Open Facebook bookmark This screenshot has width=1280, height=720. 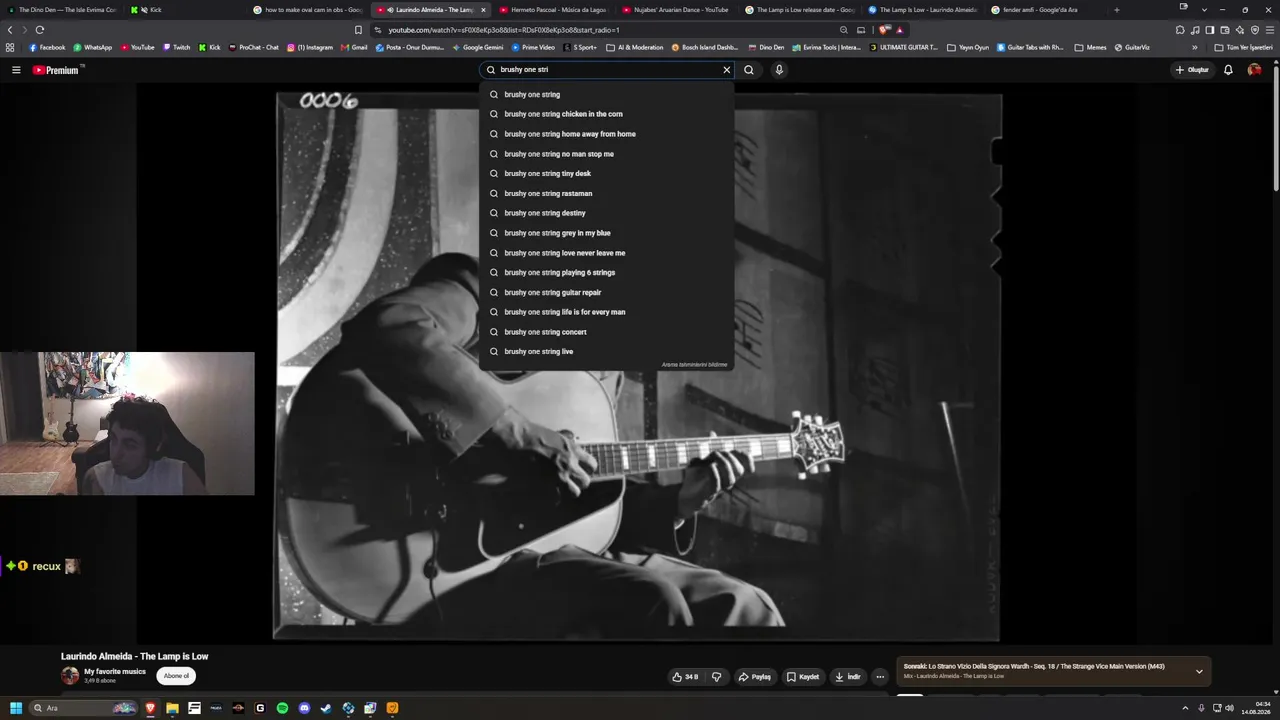(x=47, y=47)
